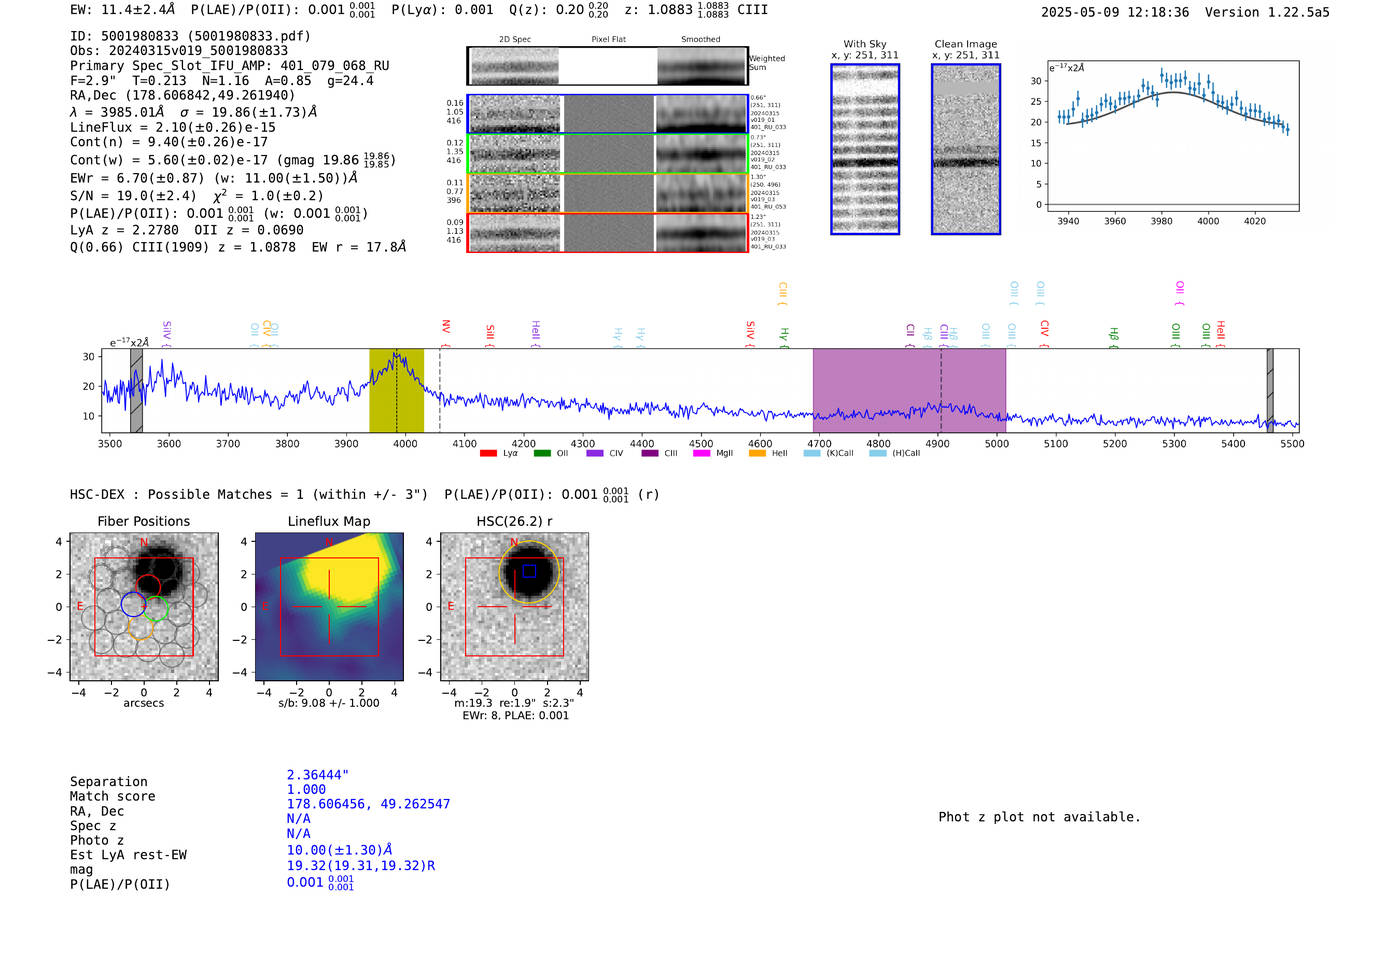Screen dimensions: 1400x953
Task: Select the green-bordered 2D spec fiber row
Action: point(608,154)
